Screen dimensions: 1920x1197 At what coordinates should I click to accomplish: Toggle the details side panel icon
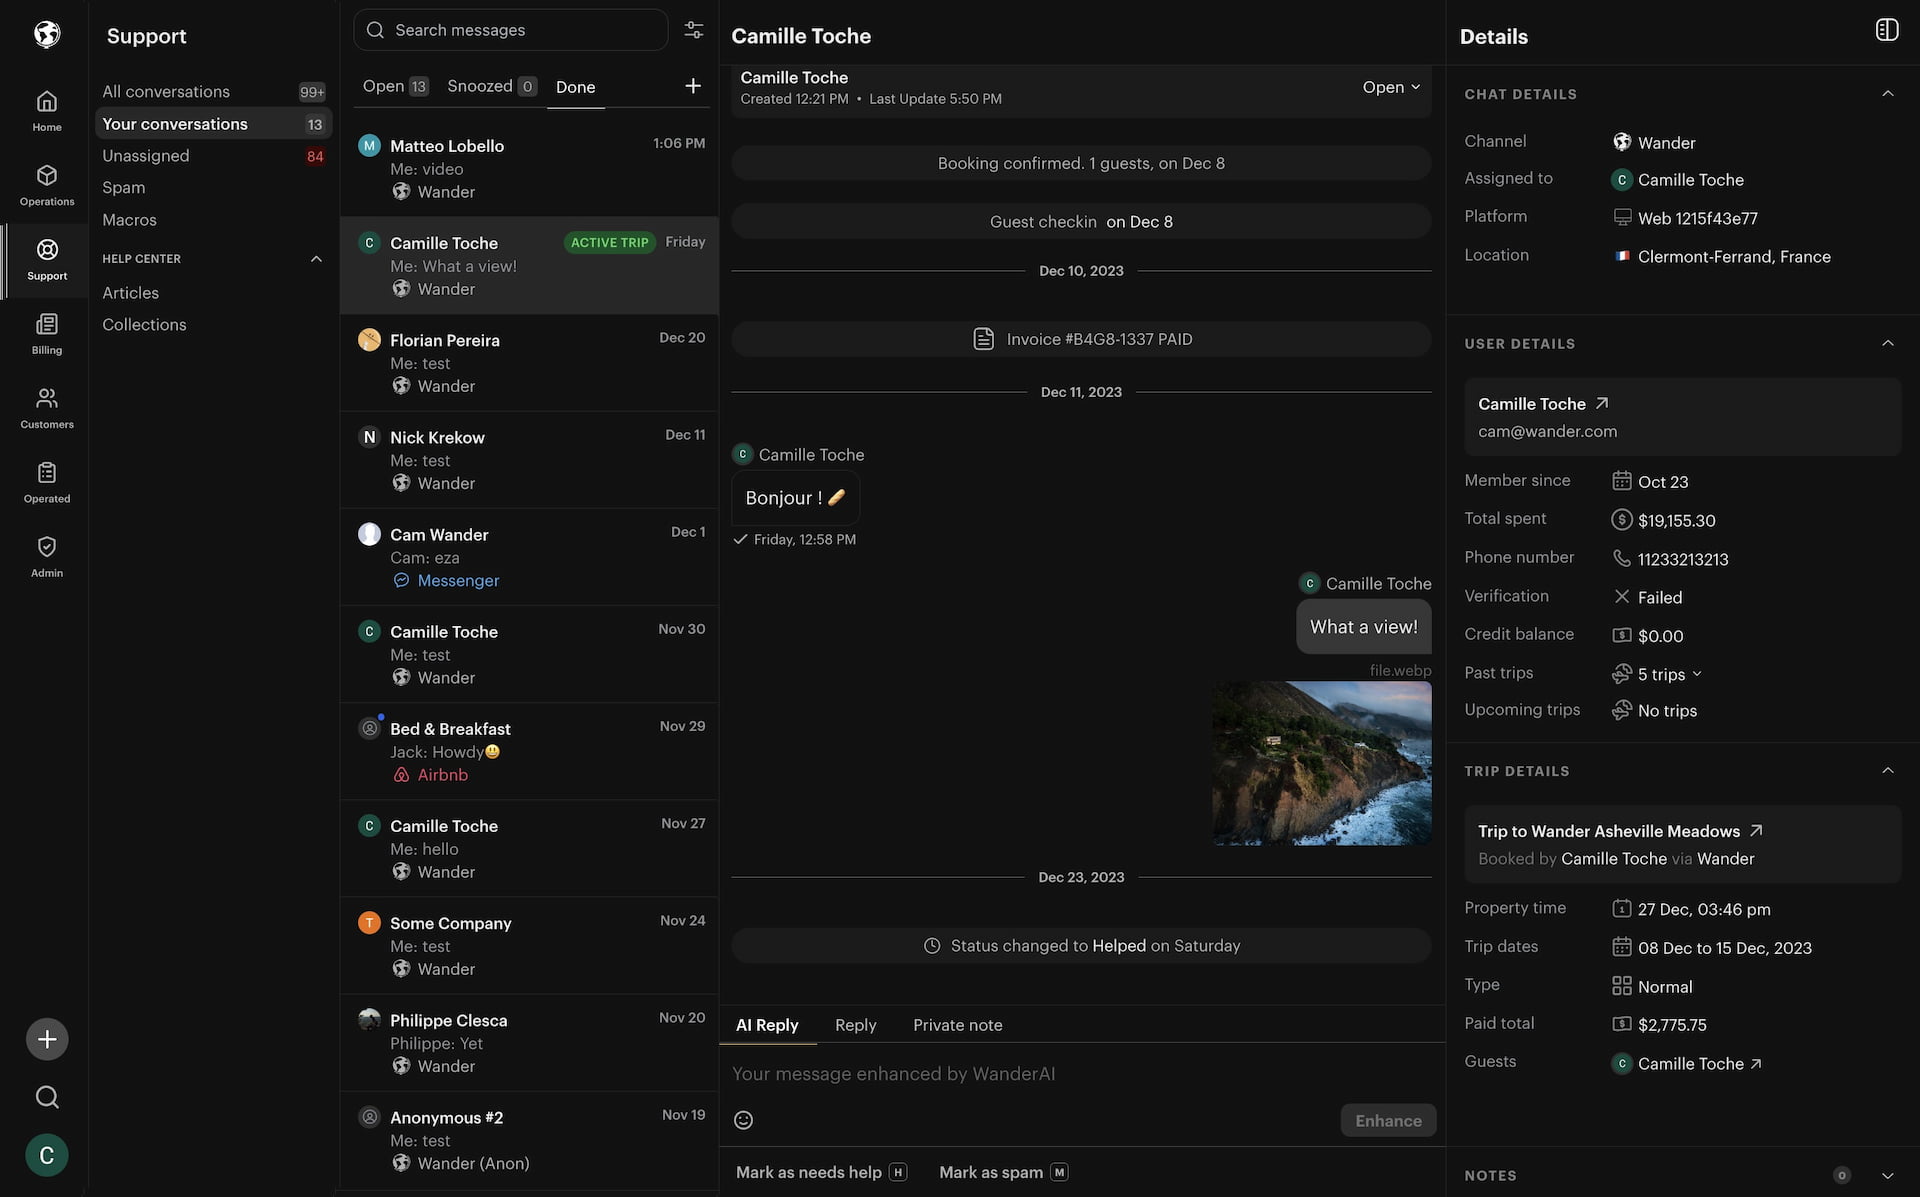(x=1886, y=30)
